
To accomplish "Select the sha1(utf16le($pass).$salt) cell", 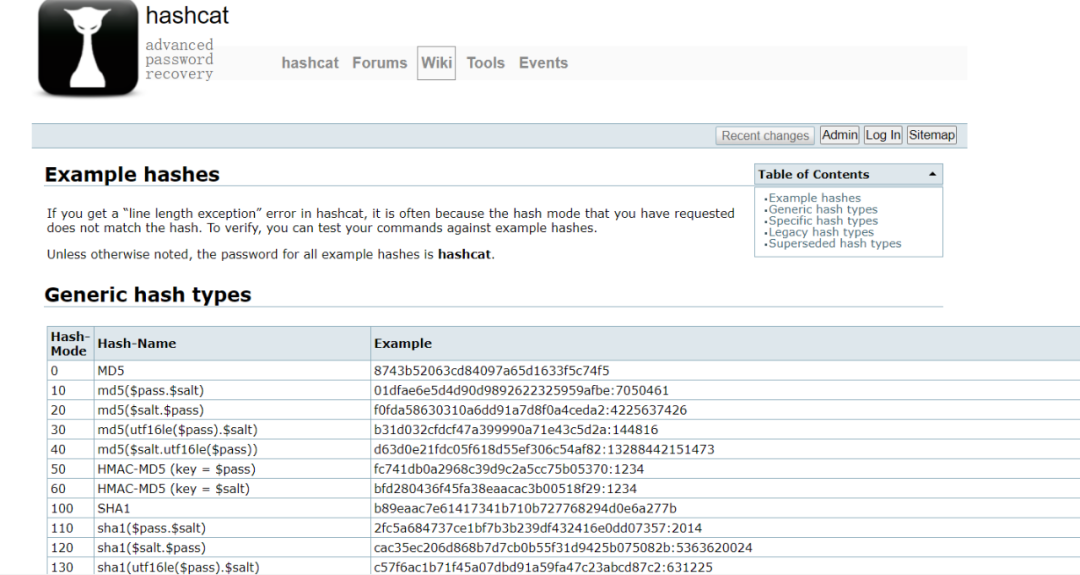I will [x=232, y=567].
